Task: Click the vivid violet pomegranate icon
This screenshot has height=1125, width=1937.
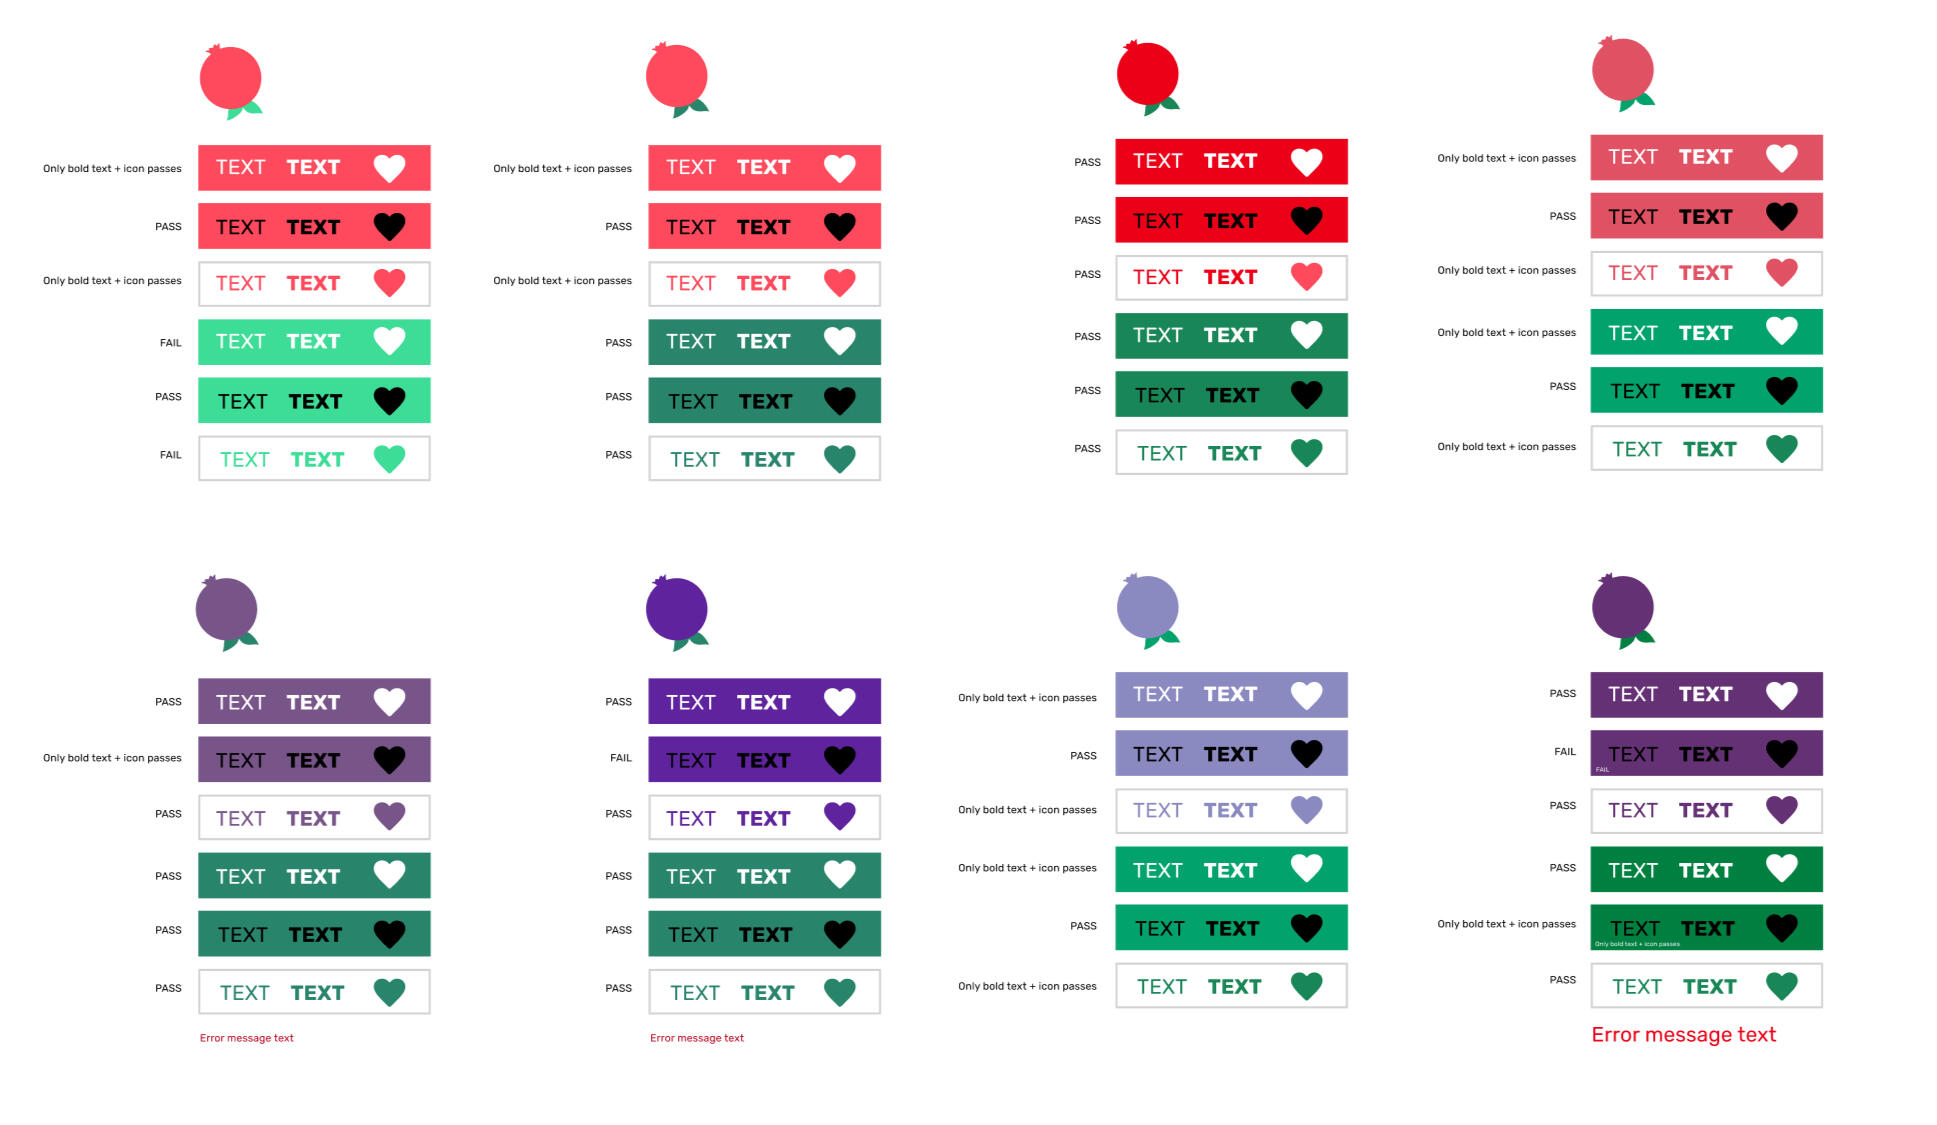Action: tap(677, 610)
